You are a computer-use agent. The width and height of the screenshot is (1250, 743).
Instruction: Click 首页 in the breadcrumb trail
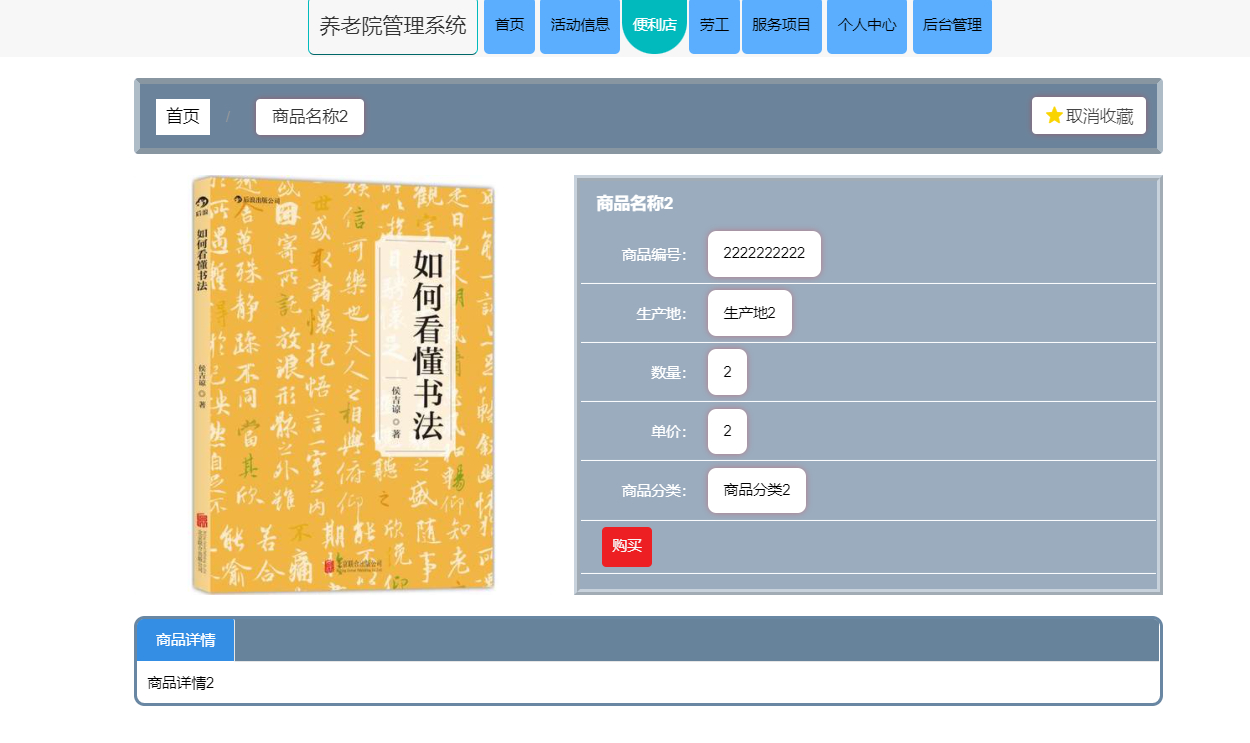pyautogui.click(x=183, y=116)
